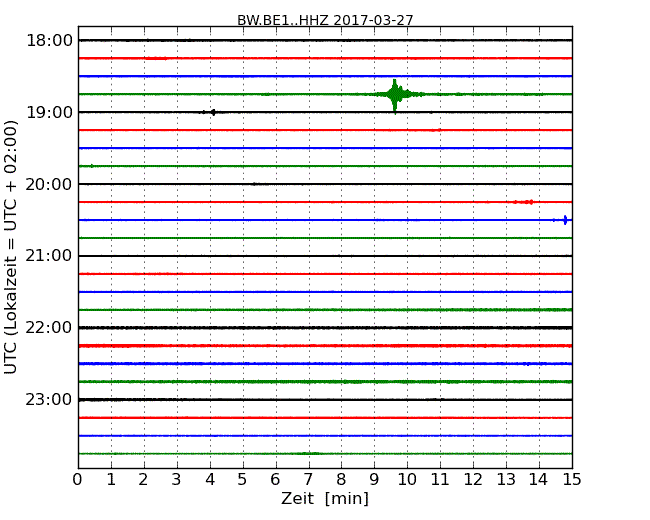
Task: Click the blue spike near minute 15
Action: coord(565,220)
